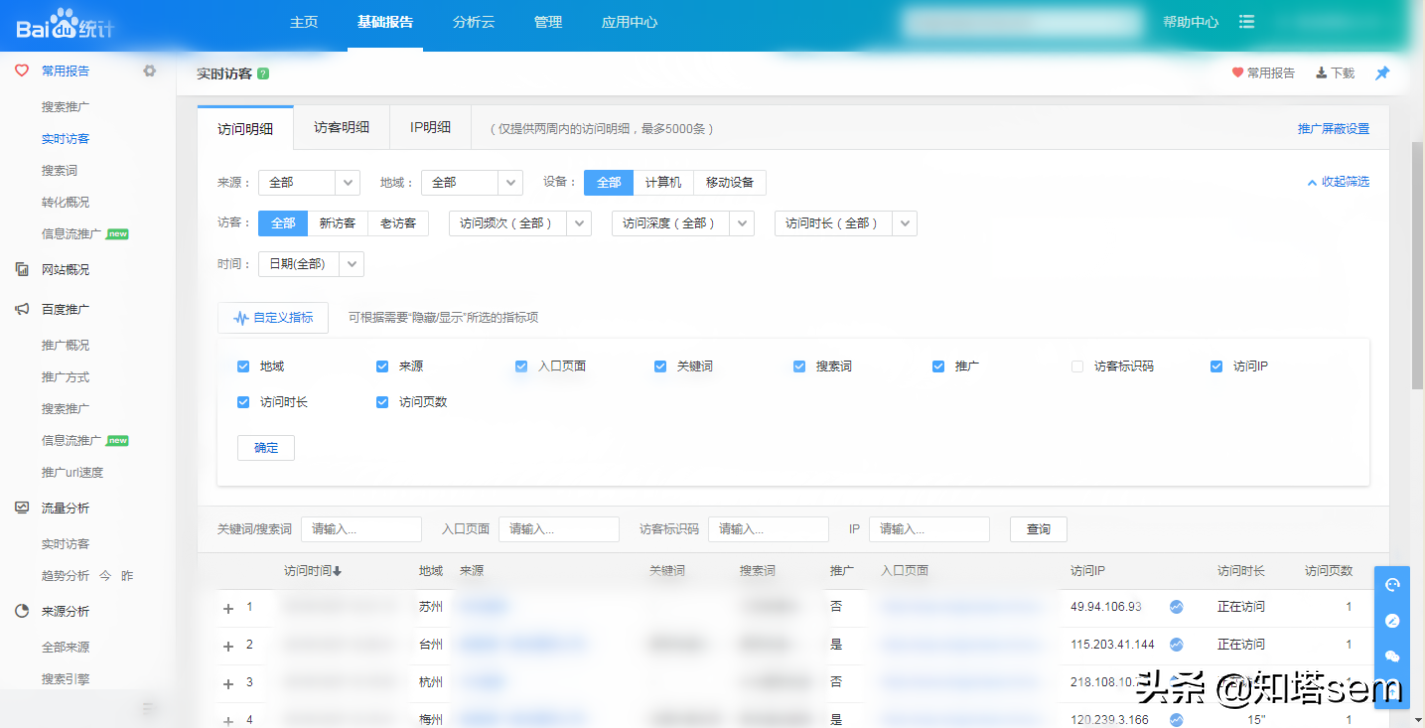Click the page vertical scrollbar
Screen dimensions: 1425x728
click(x=1417, y=265)
